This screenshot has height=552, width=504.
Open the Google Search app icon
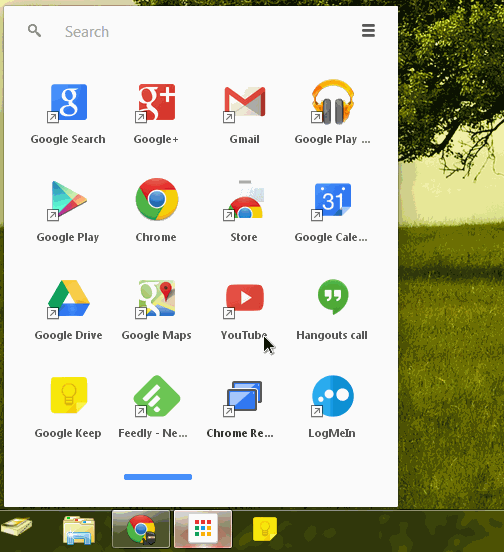tap(69, 102)
